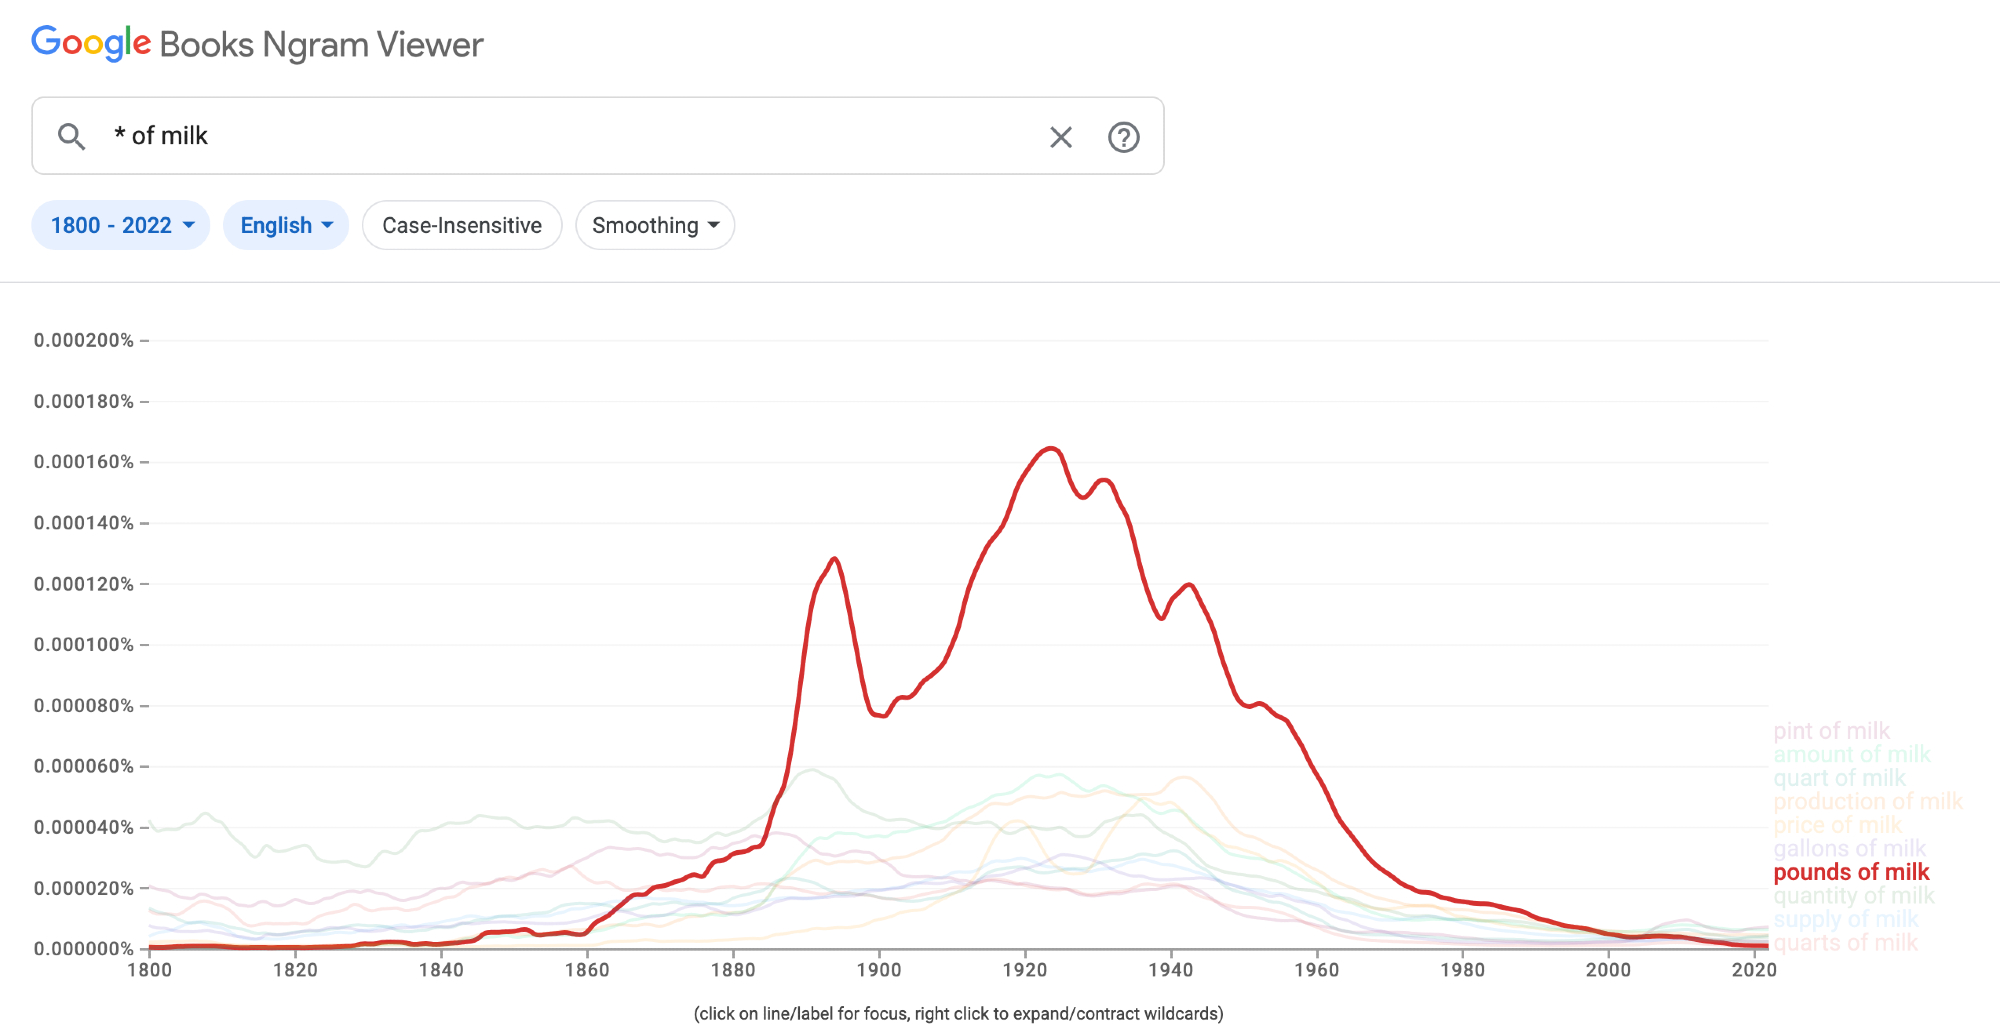The width and height of the screenshot is (2000, 1029).
Task: Clear the search query with X icon
Action: [1061, 137]
